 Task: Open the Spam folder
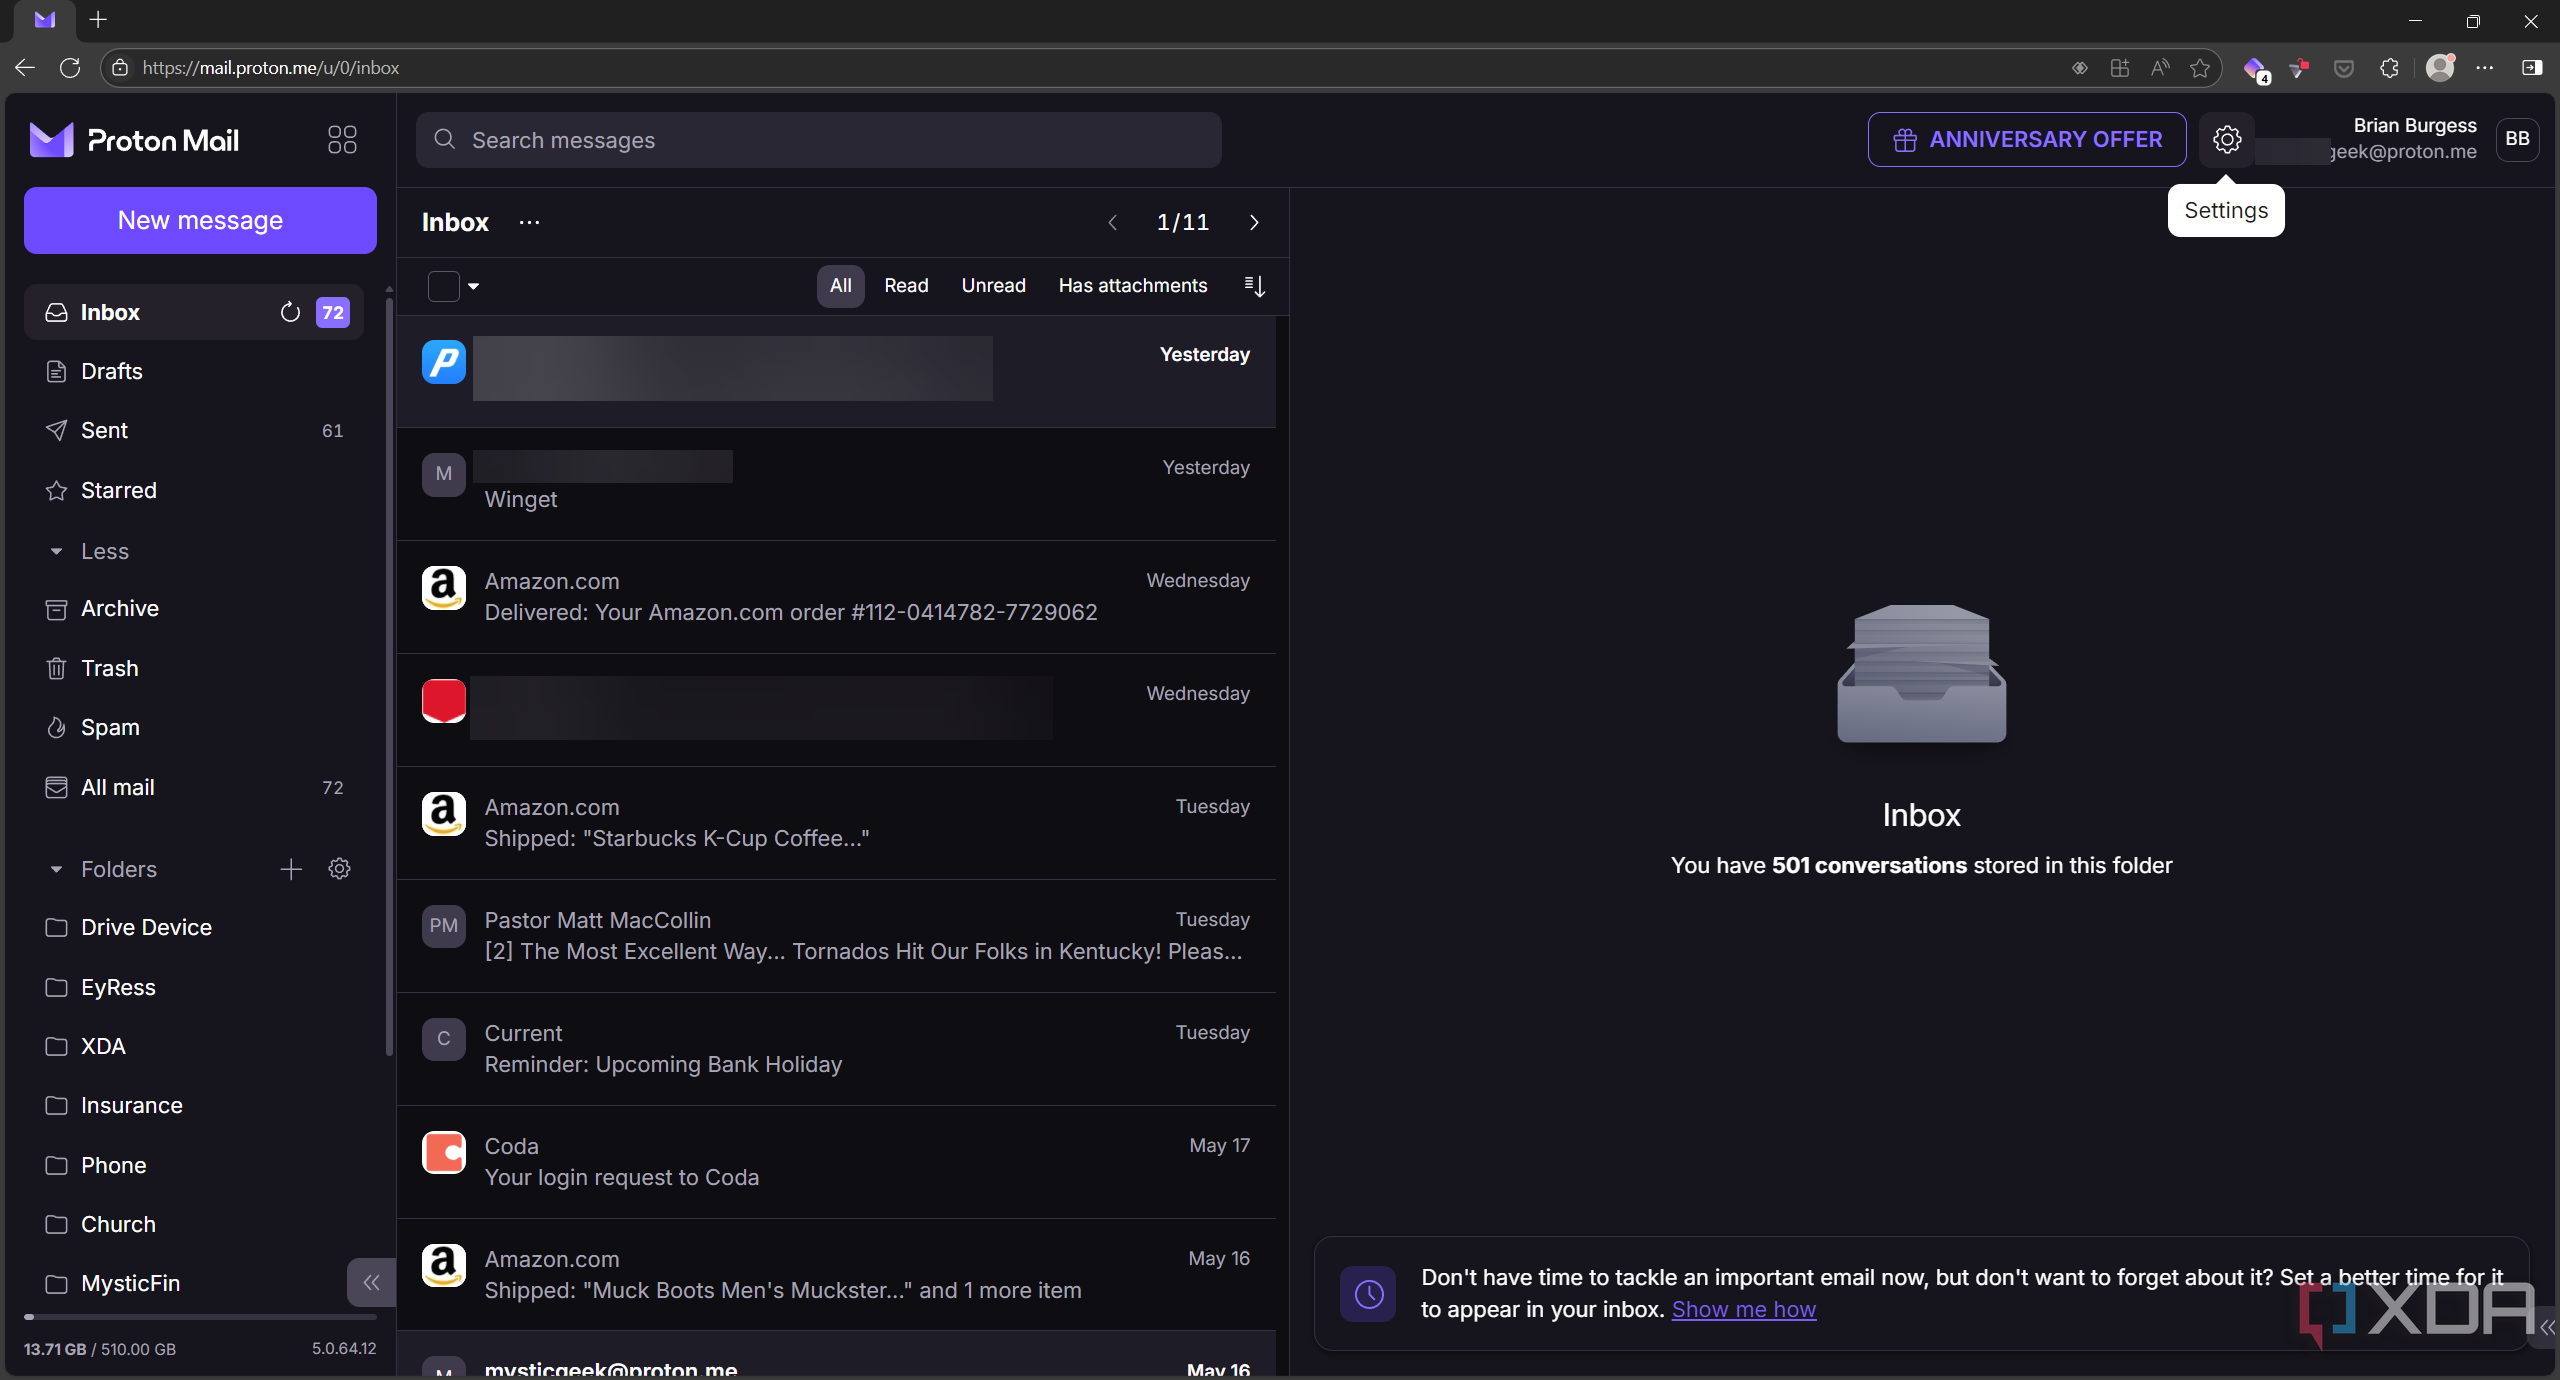pyautogui.click(x=194, y=728)
